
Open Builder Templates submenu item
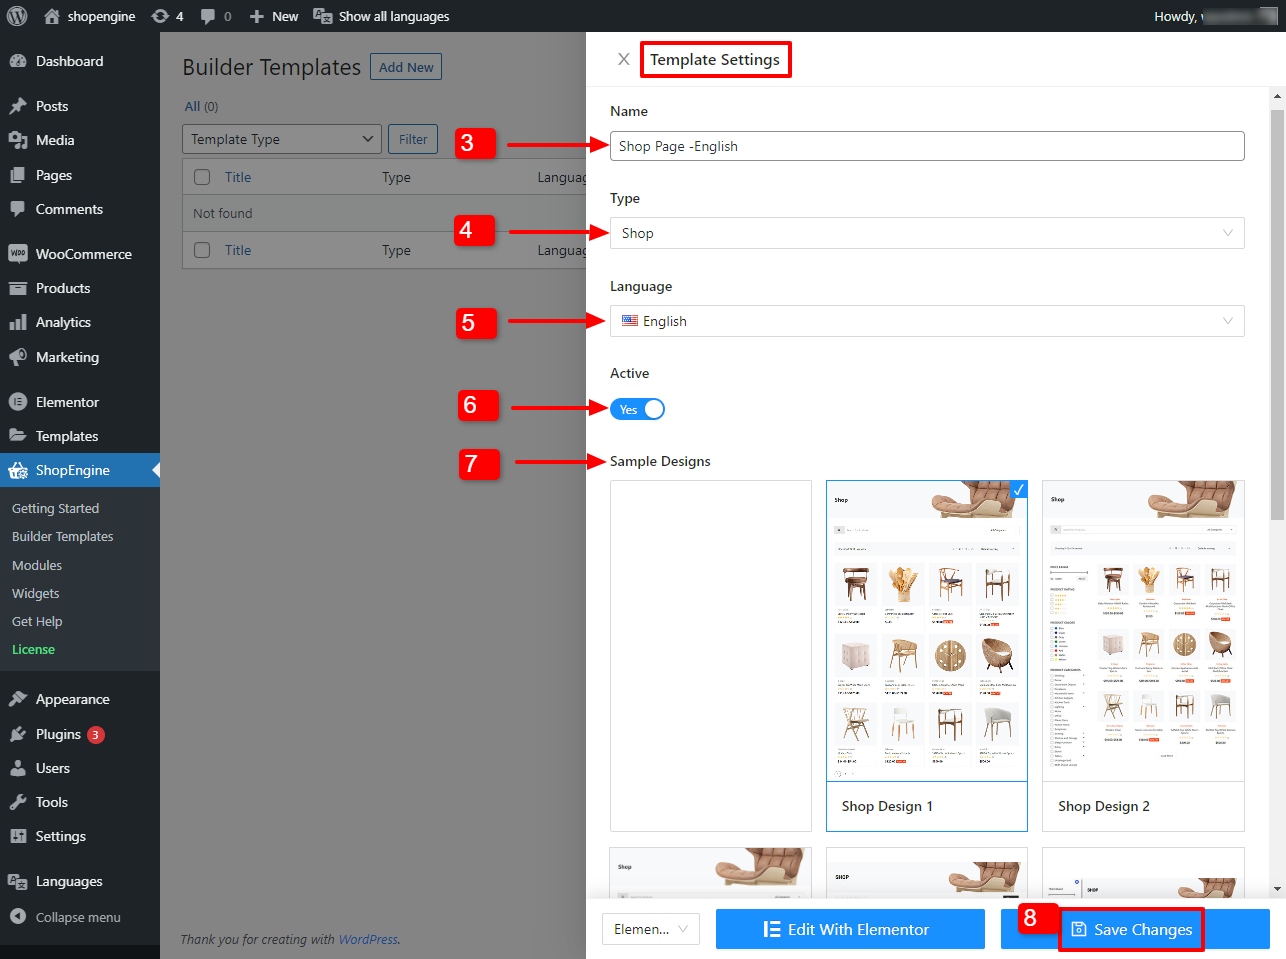point(63,536)
